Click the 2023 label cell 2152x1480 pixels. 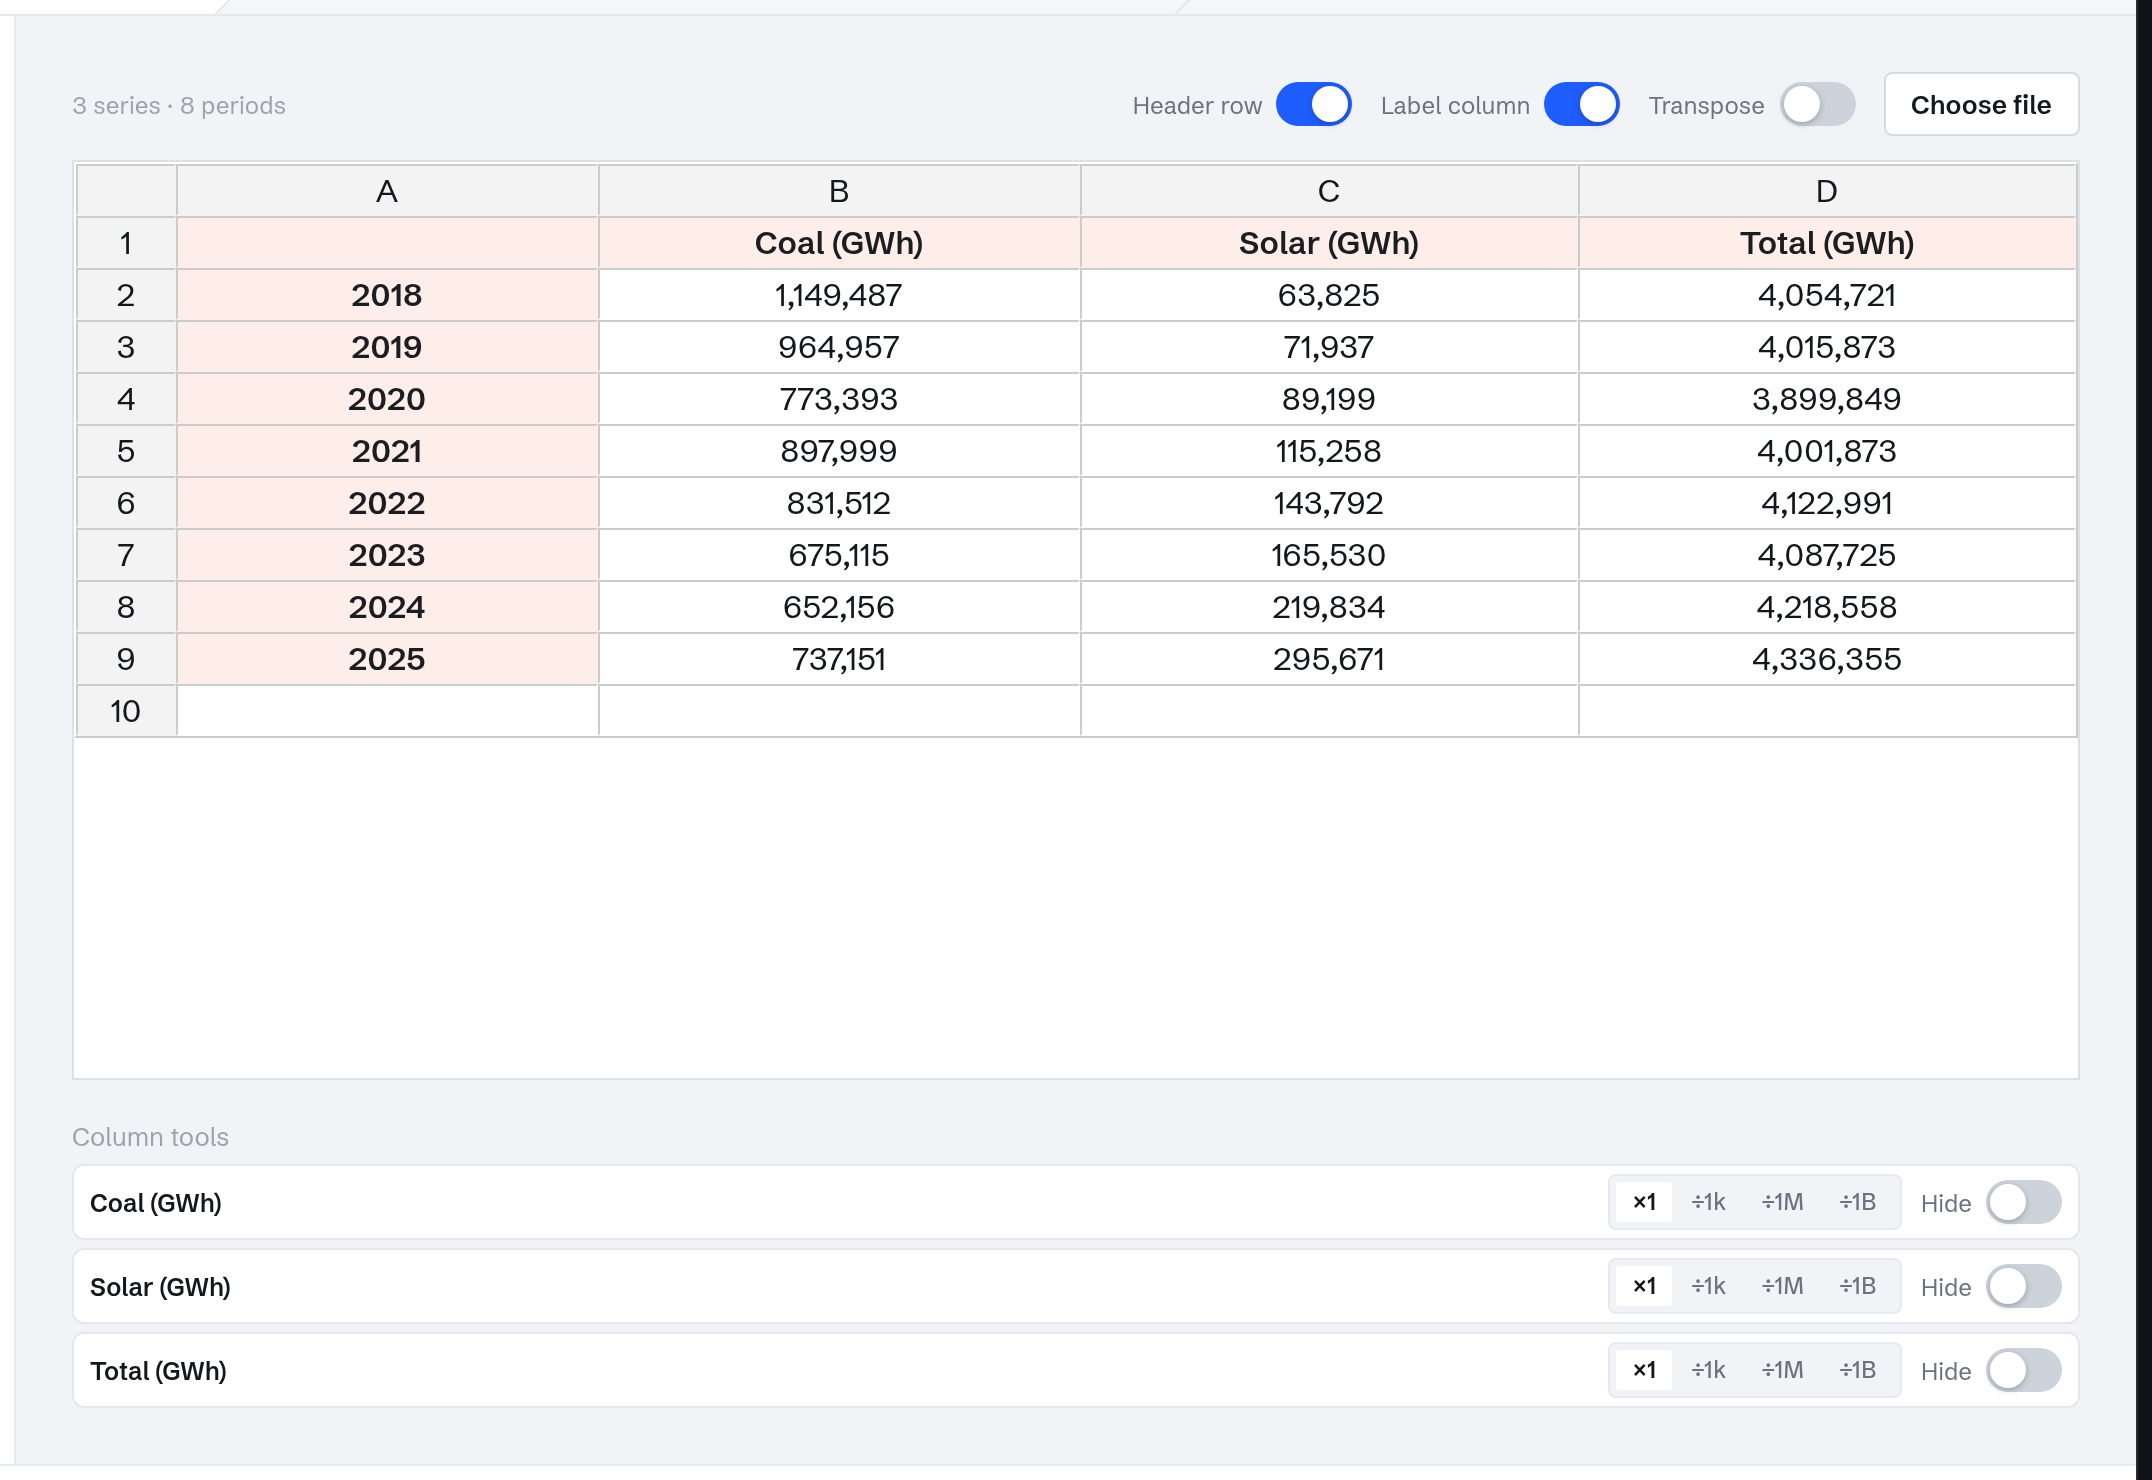[387, 555]
